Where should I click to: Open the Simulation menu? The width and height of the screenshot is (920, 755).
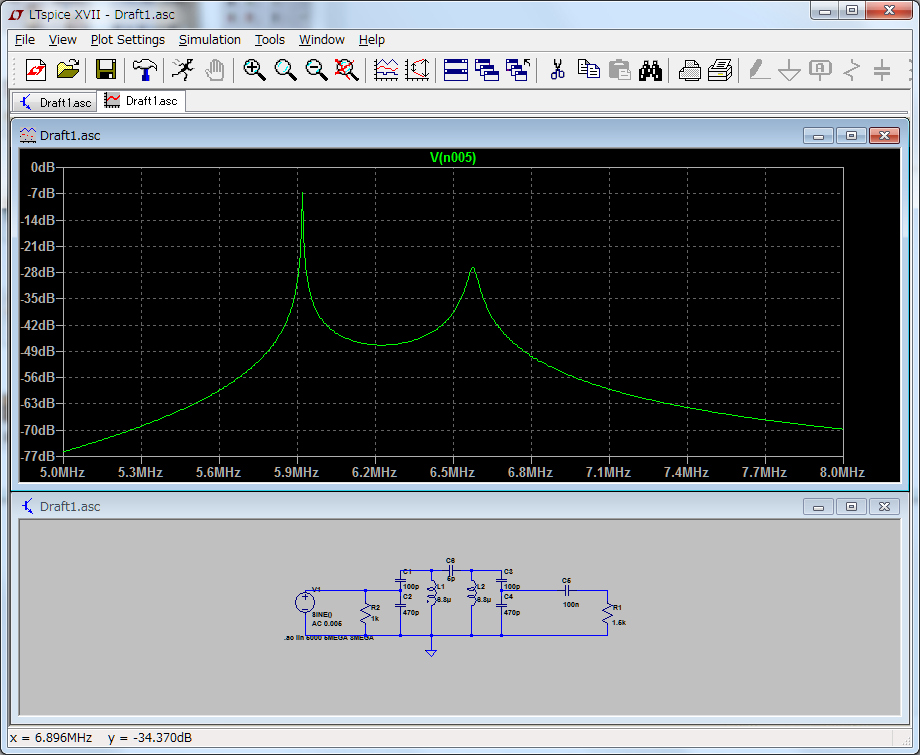[209, 40]
